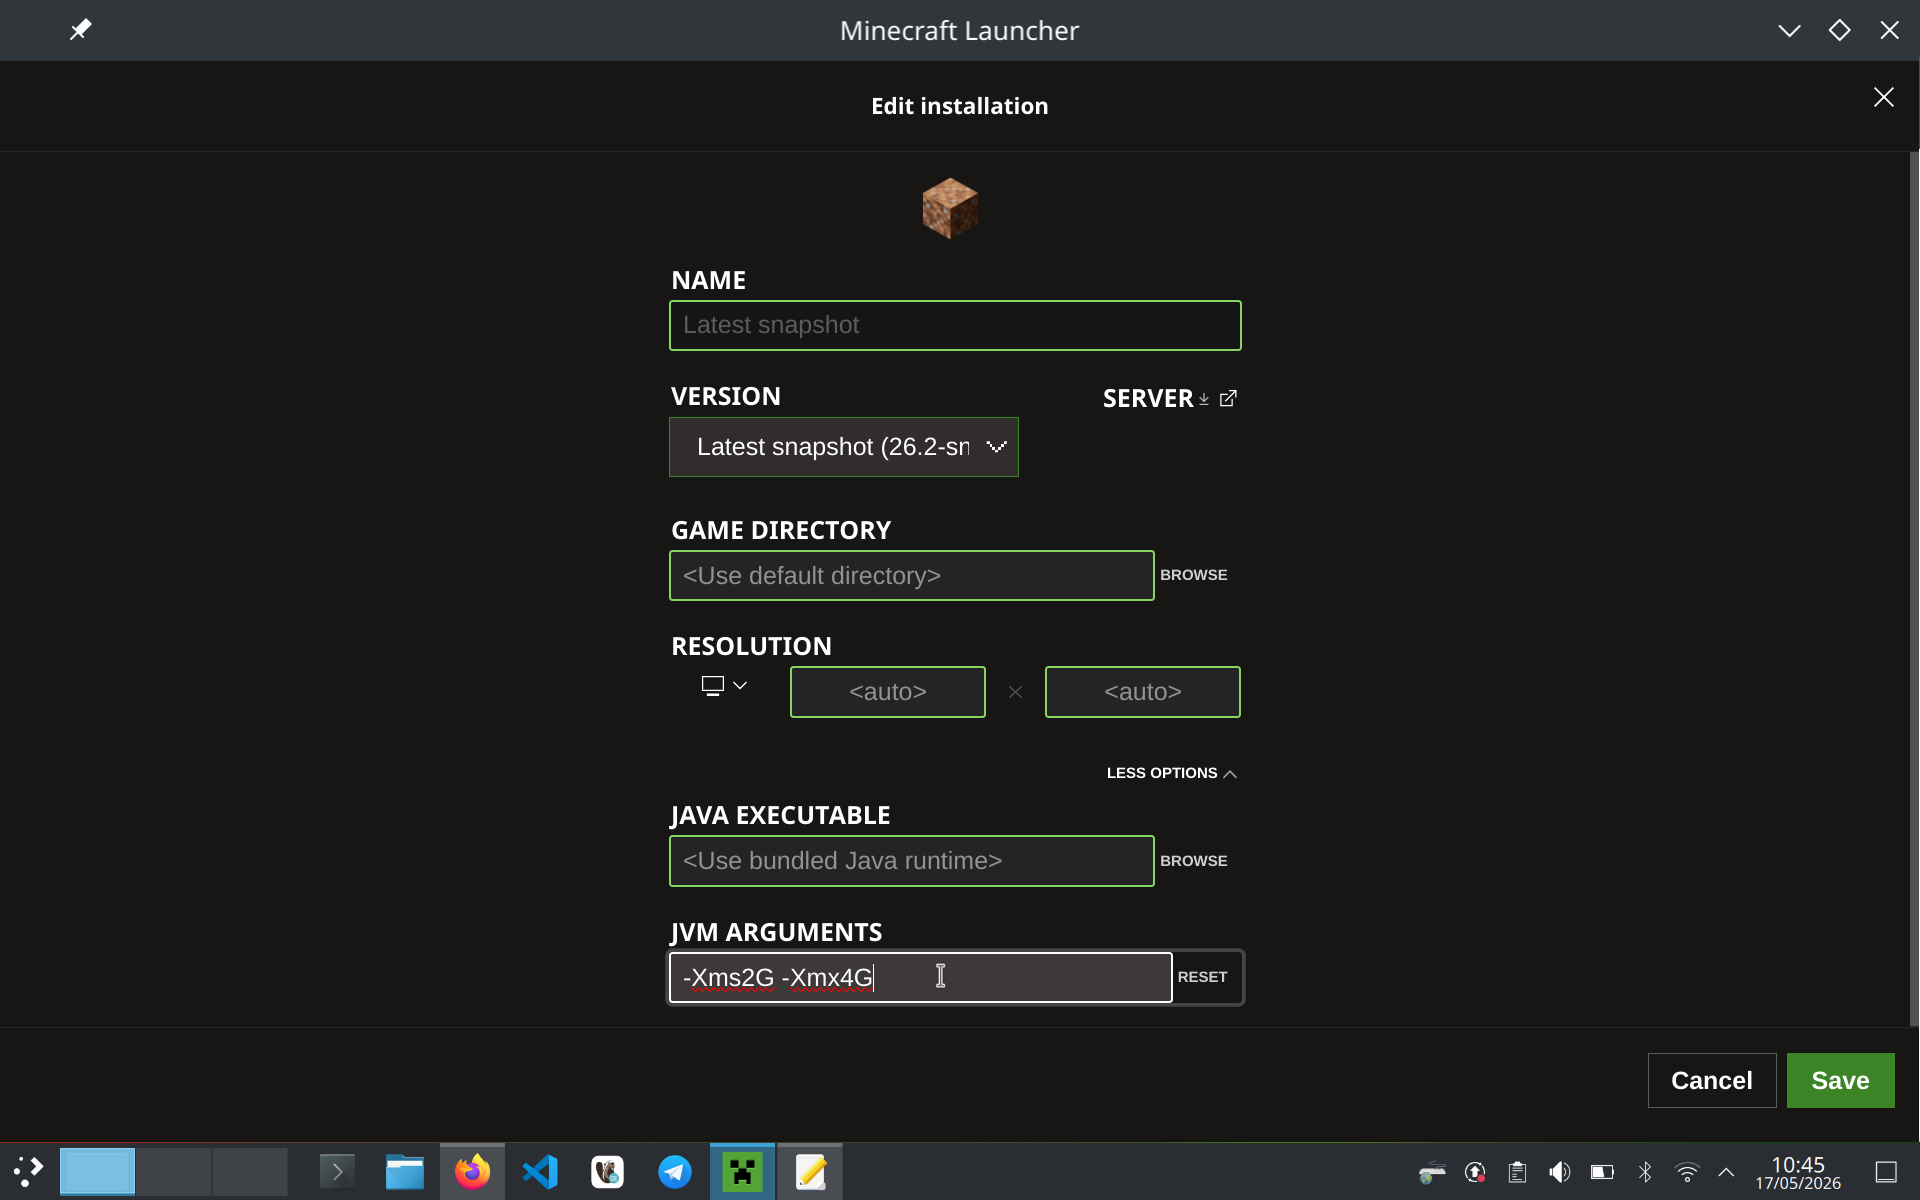The width and height of the screenshot is (1920, 1200).
Task: Open volume control in system tray
Action: [1560, 1171]
